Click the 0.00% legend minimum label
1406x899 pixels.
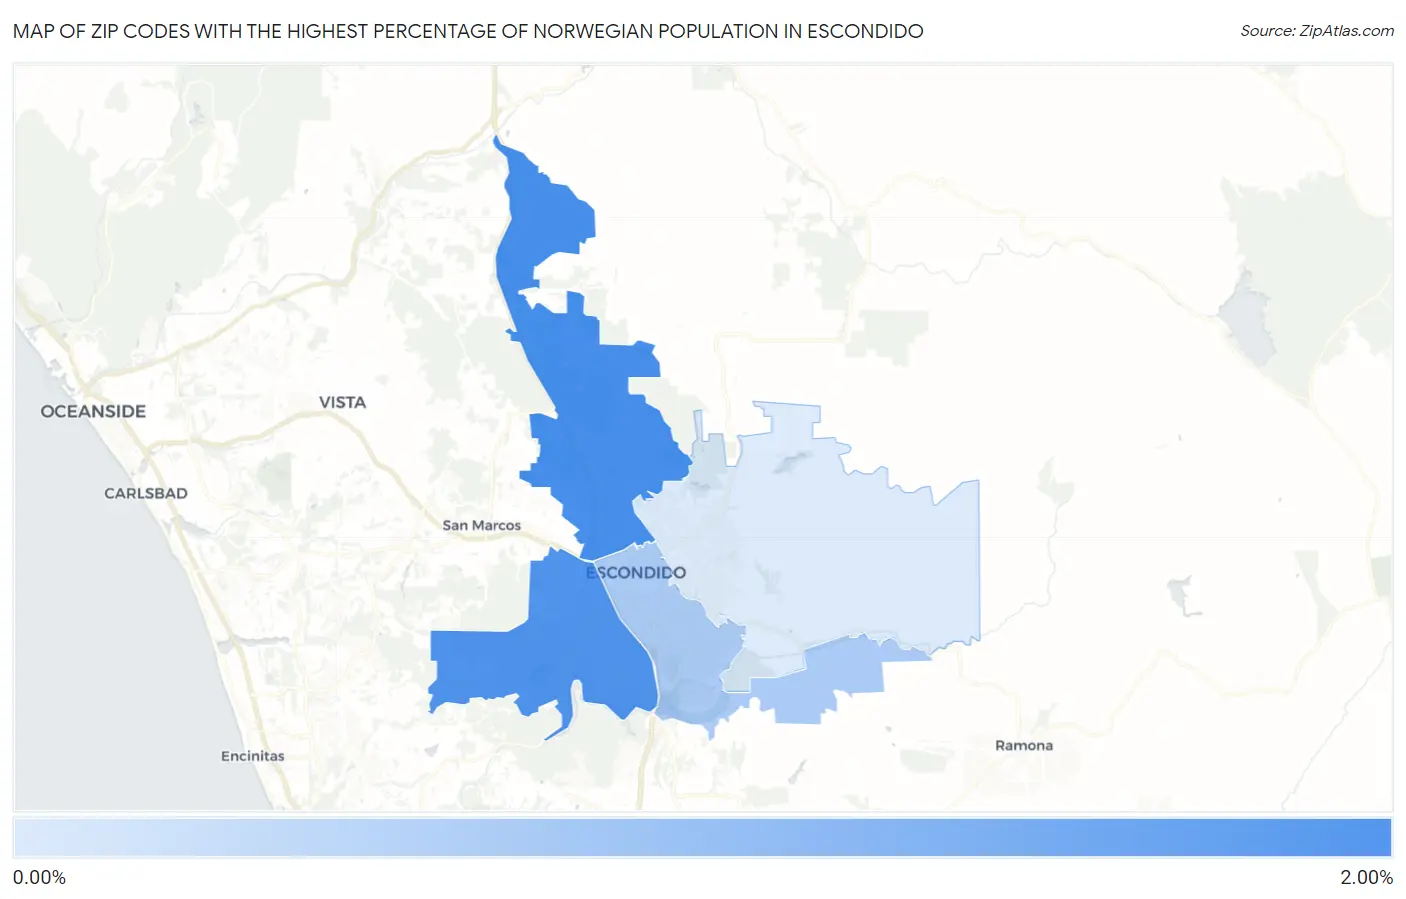[40, 877]
